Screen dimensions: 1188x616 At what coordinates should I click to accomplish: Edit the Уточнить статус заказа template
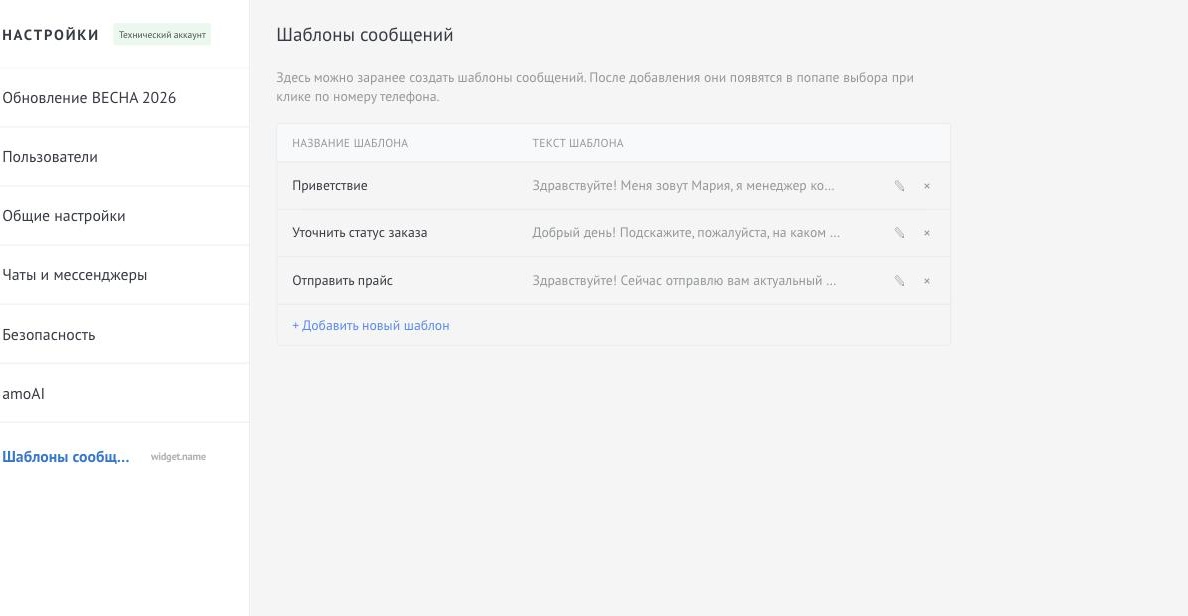click(x=899, y=233)
